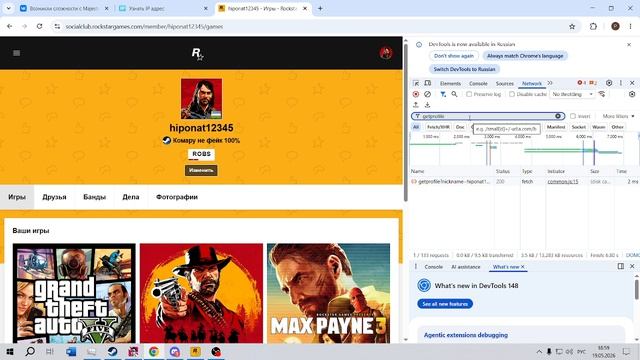Reload the page in Chrome

coord(40,27)
